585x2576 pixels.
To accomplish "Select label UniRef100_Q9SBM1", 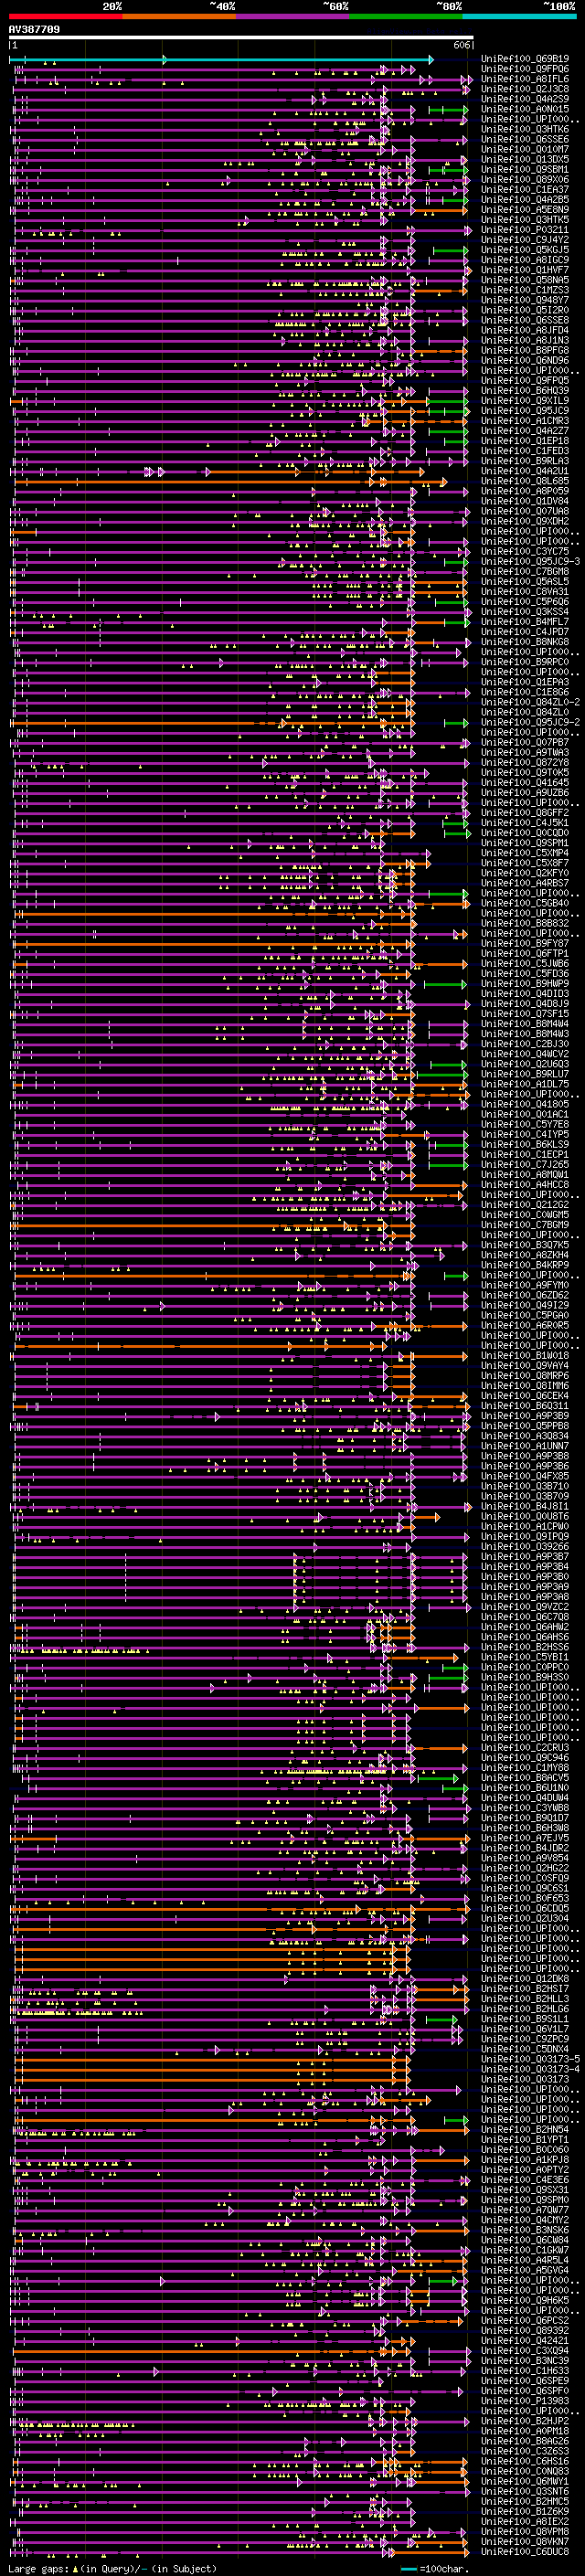I will tap(525, 169).
